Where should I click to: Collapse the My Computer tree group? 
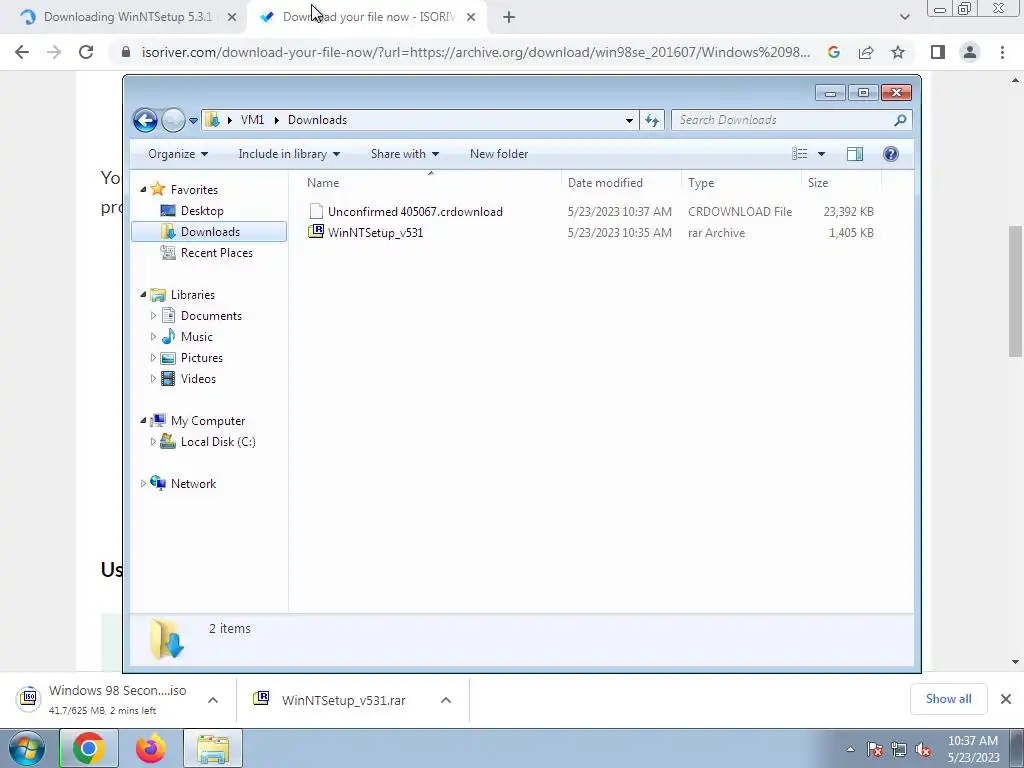point(143,421)
